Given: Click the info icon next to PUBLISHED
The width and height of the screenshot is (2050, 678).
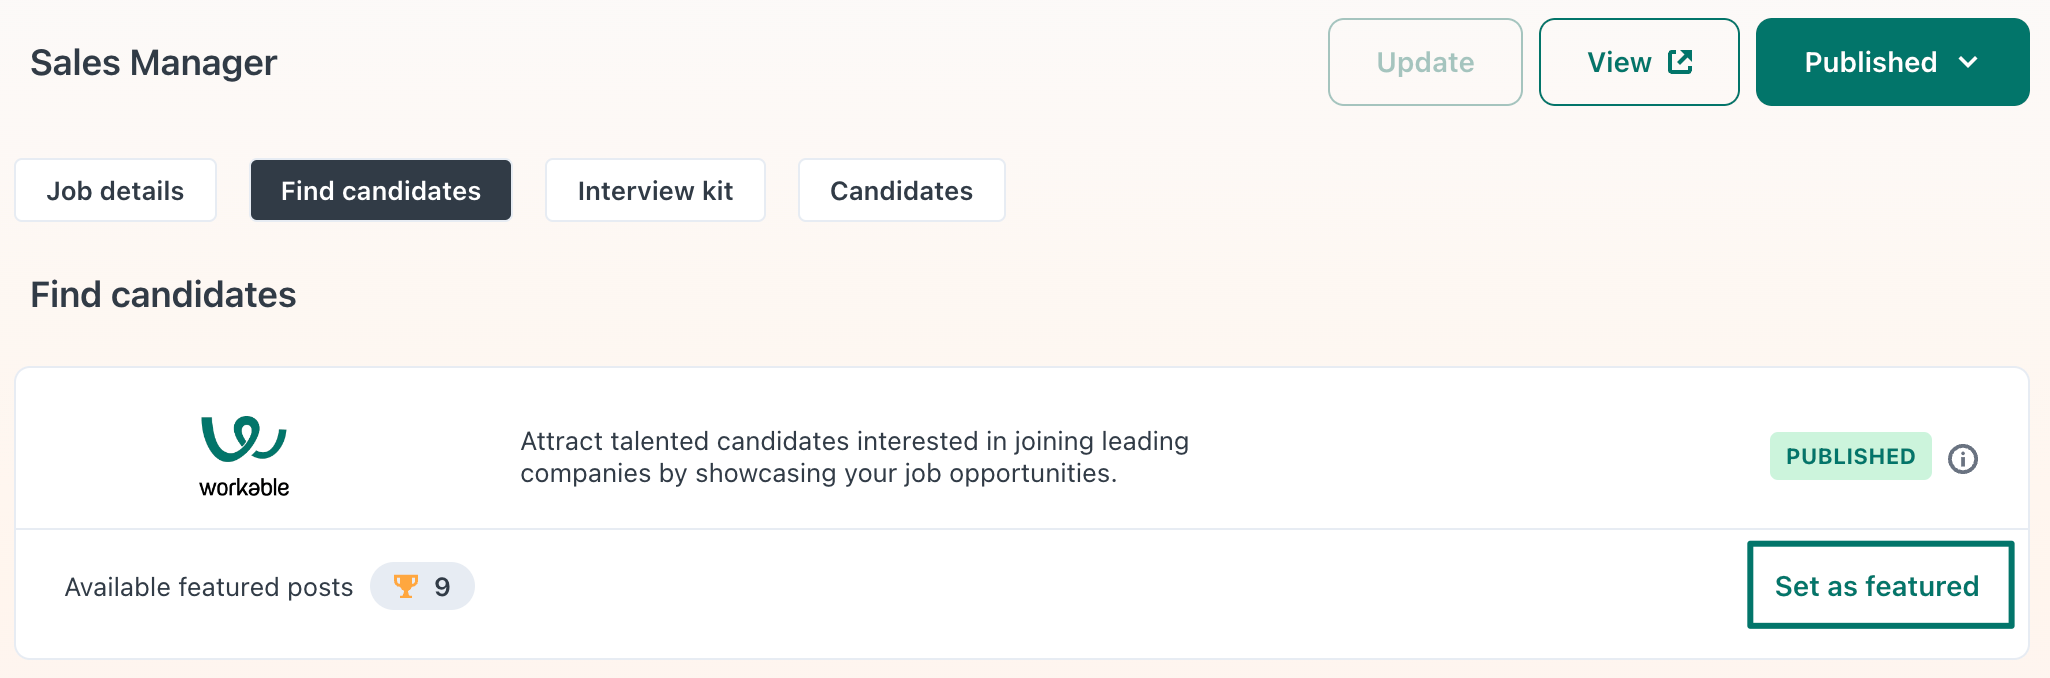Looking at the screenshot, I should tap(1962, 458).
